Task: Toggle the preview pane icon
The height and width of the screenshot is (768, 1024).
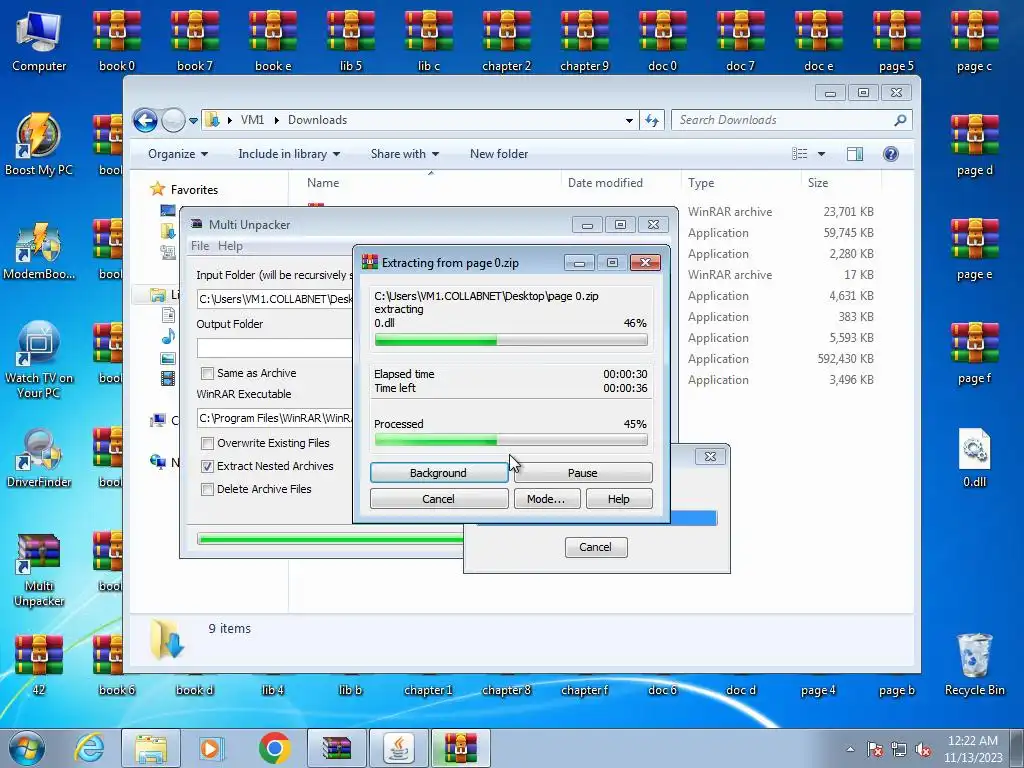Action: (855, 154)
